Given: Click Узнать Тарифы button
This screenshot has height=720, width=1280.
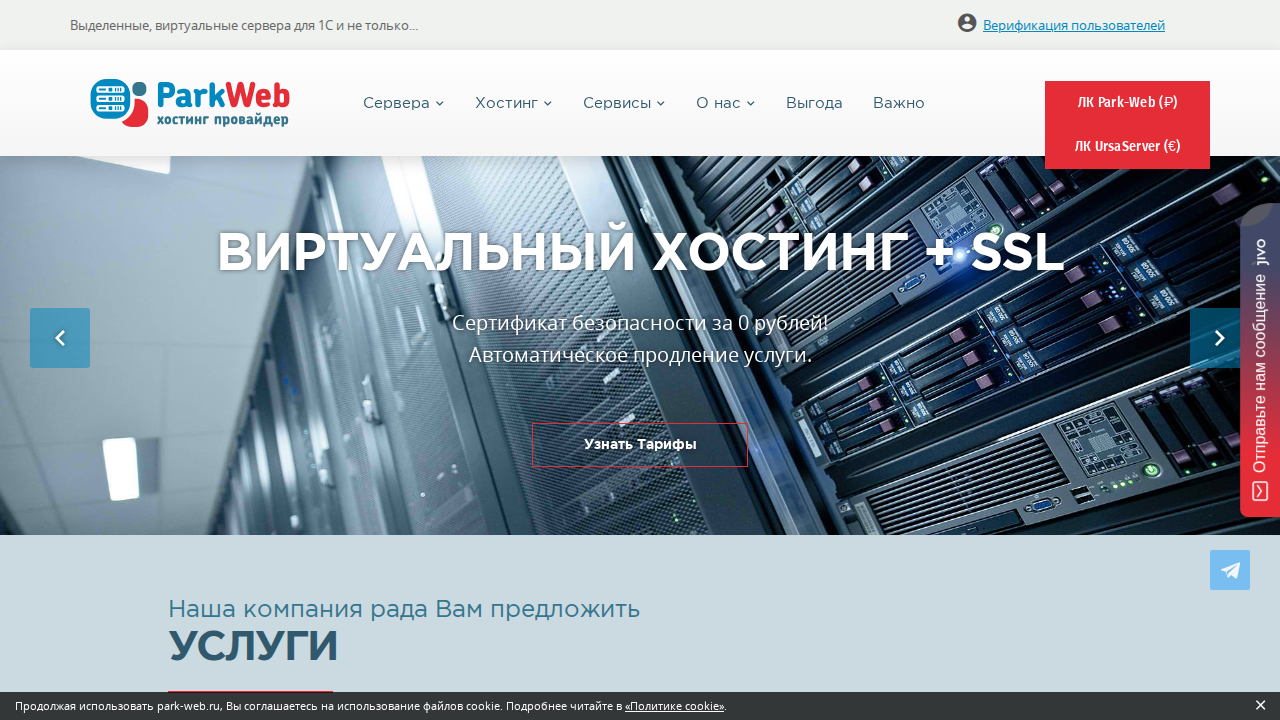Looking at the screenshot, I should (x=640, y=444).
